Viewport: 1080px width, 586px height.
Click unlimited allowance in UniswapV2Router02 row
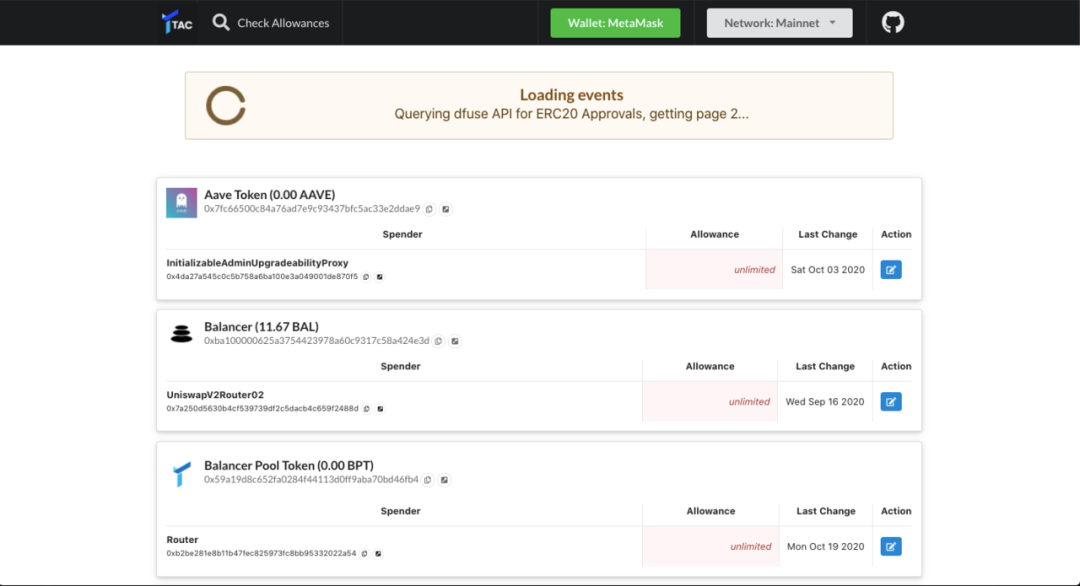[749, 401]
